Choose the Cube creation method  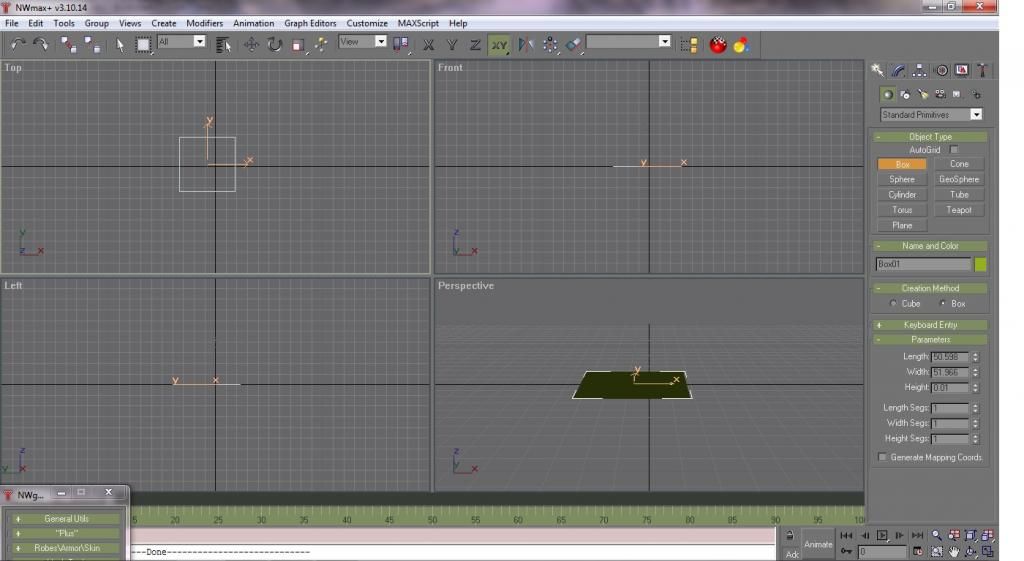893,303
